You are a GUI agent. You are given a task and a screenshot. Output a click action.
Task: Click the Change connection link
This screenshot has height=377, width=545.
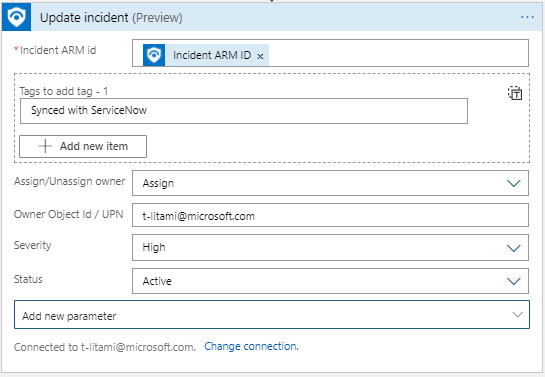click(251, 346)
